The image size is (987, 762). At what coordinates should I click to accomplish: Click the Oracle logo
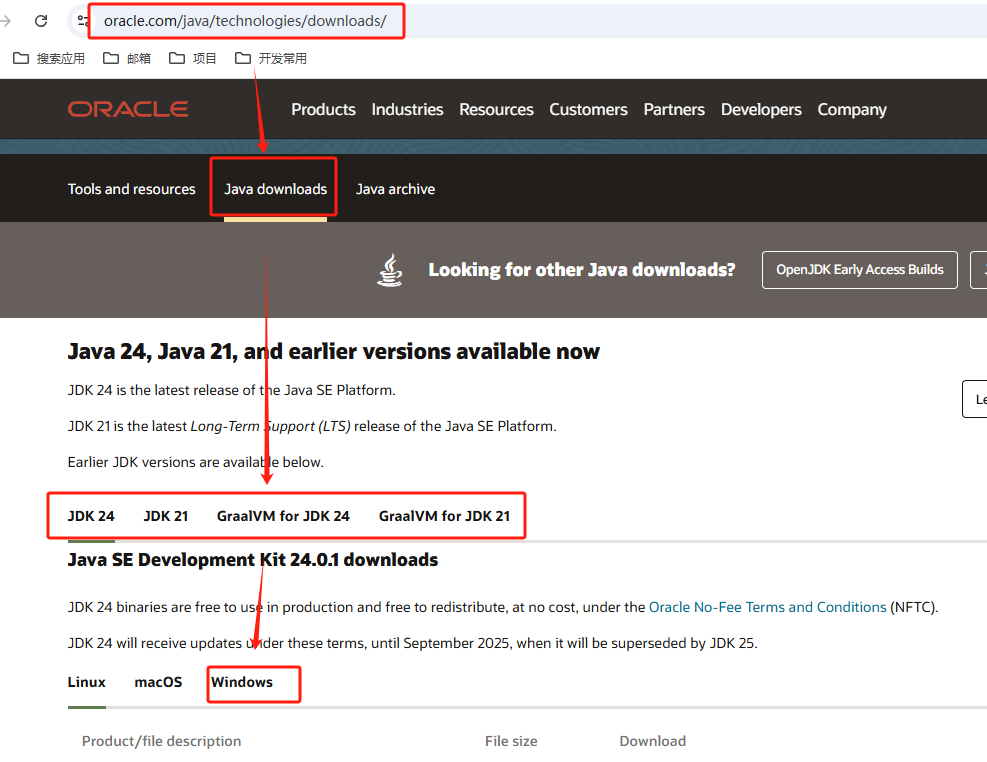[128, 109]
